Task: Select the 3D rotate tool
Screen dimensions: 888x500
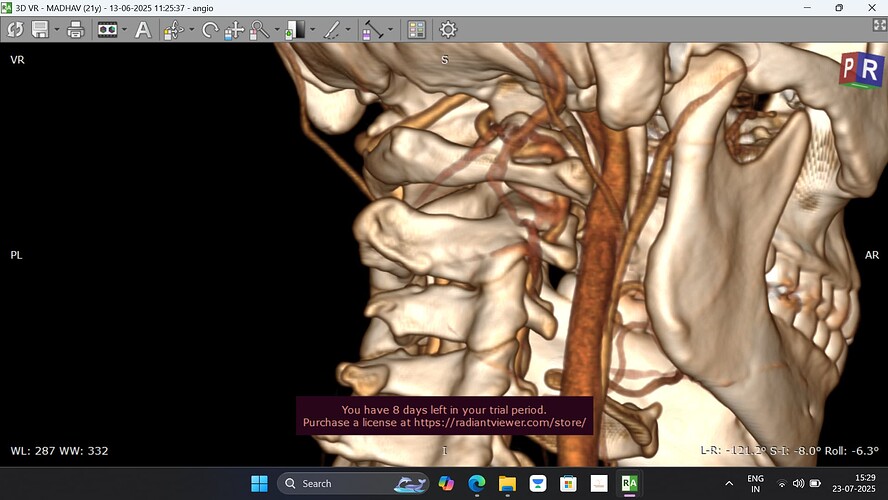Action: click(x=174, y=30)
